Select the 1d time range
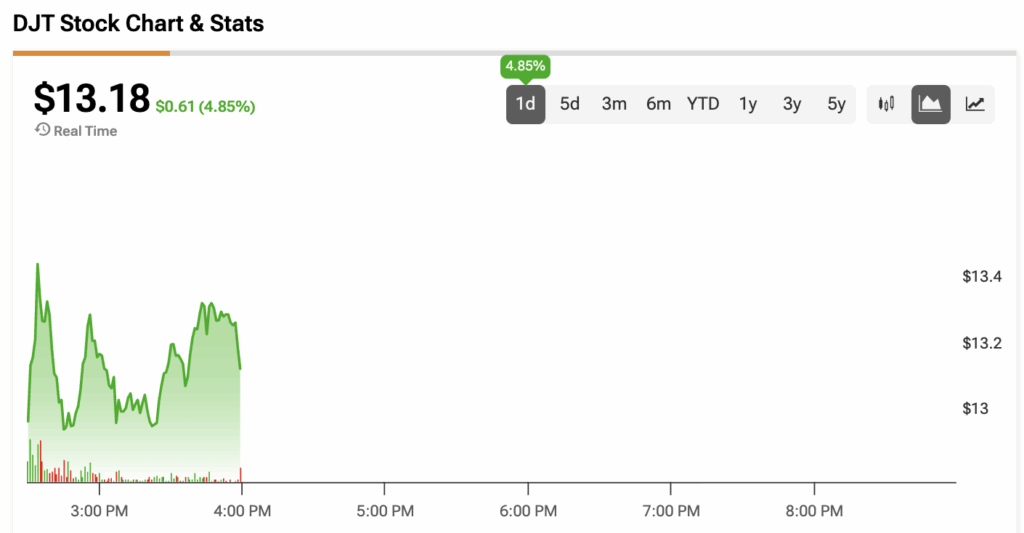 (x=525, y=104)
